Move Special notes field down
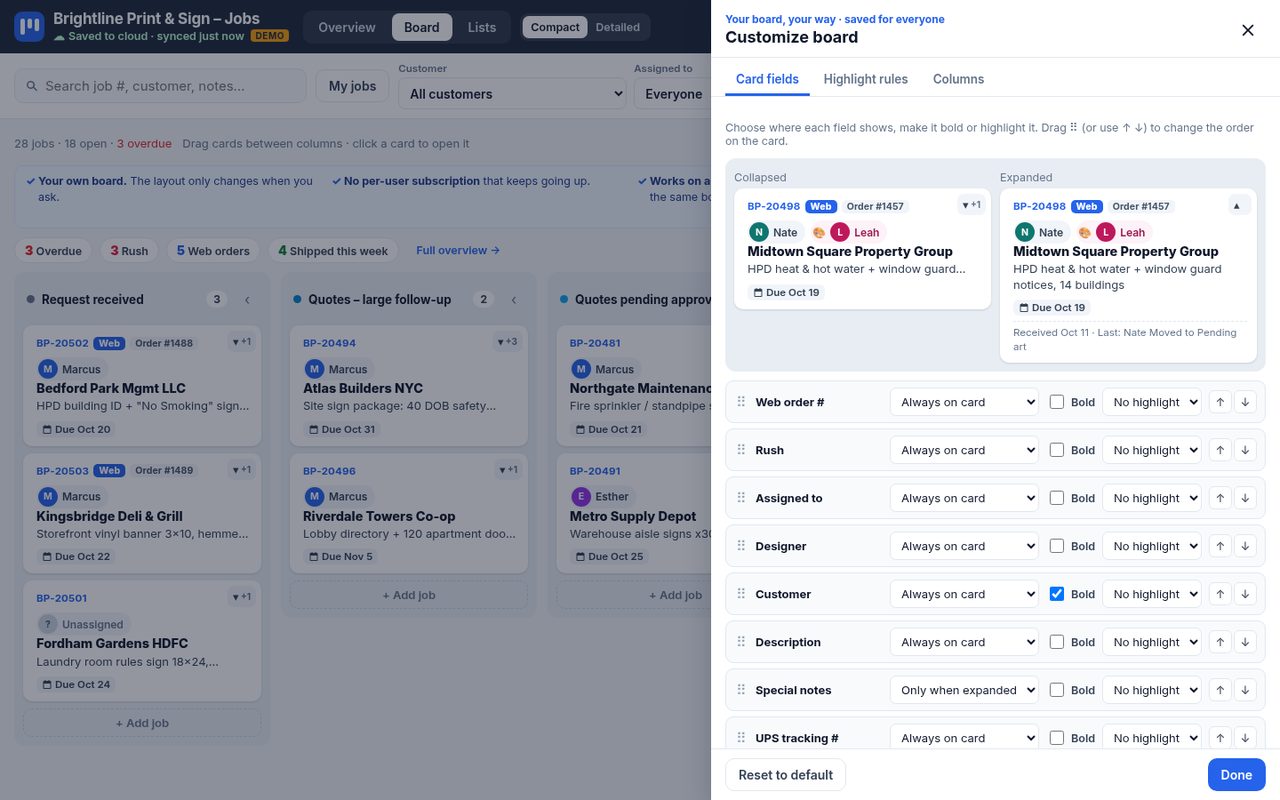 point(1245,690)
